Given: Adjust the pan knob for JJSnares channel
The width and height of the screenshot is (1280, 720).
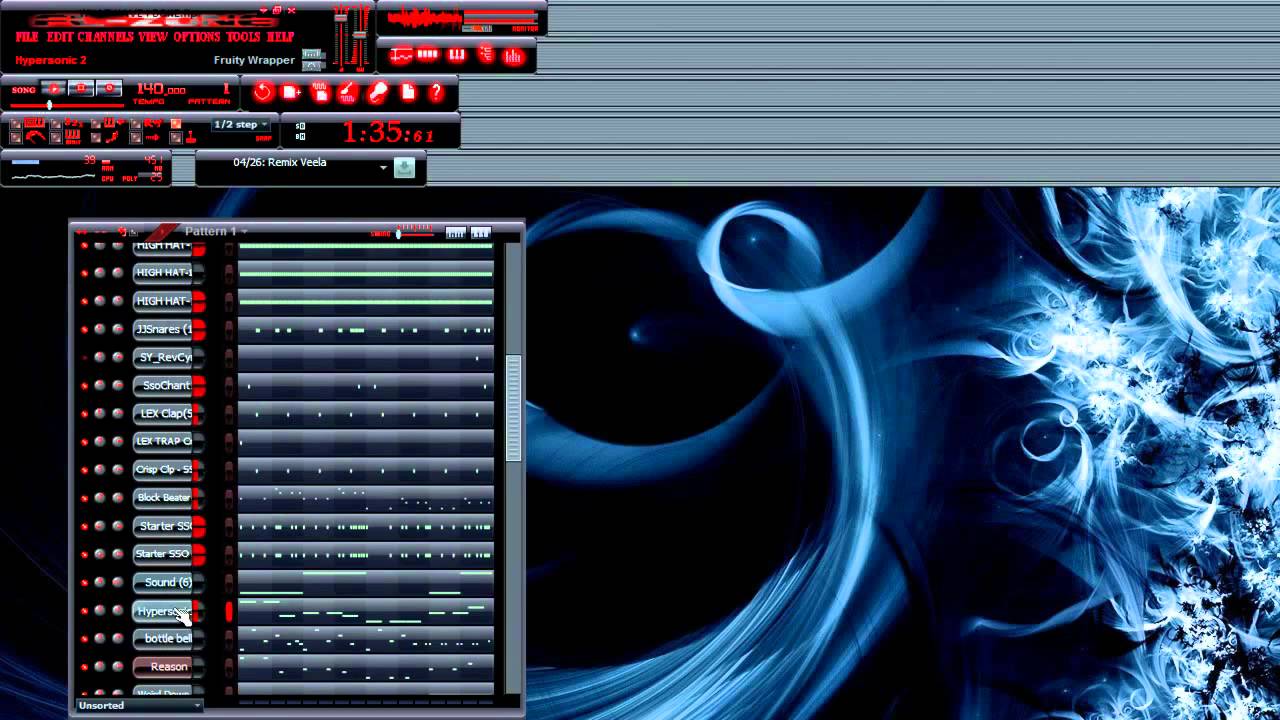Looking at the screenshot, I should tap(100, 329).
